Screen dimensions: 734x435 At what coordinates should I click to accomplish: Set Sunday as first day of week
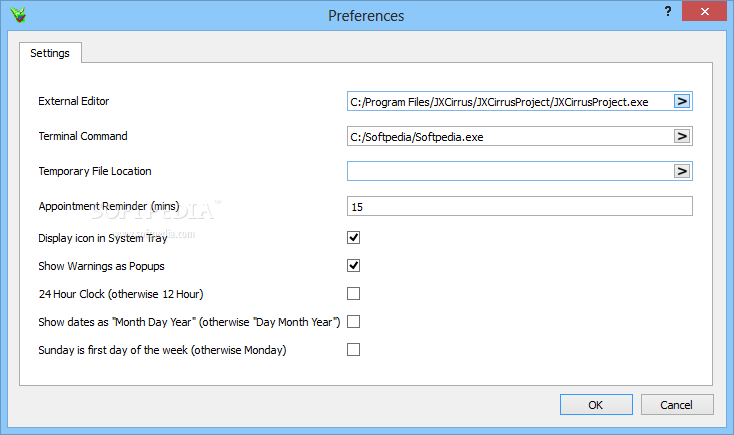pos(353,350)
